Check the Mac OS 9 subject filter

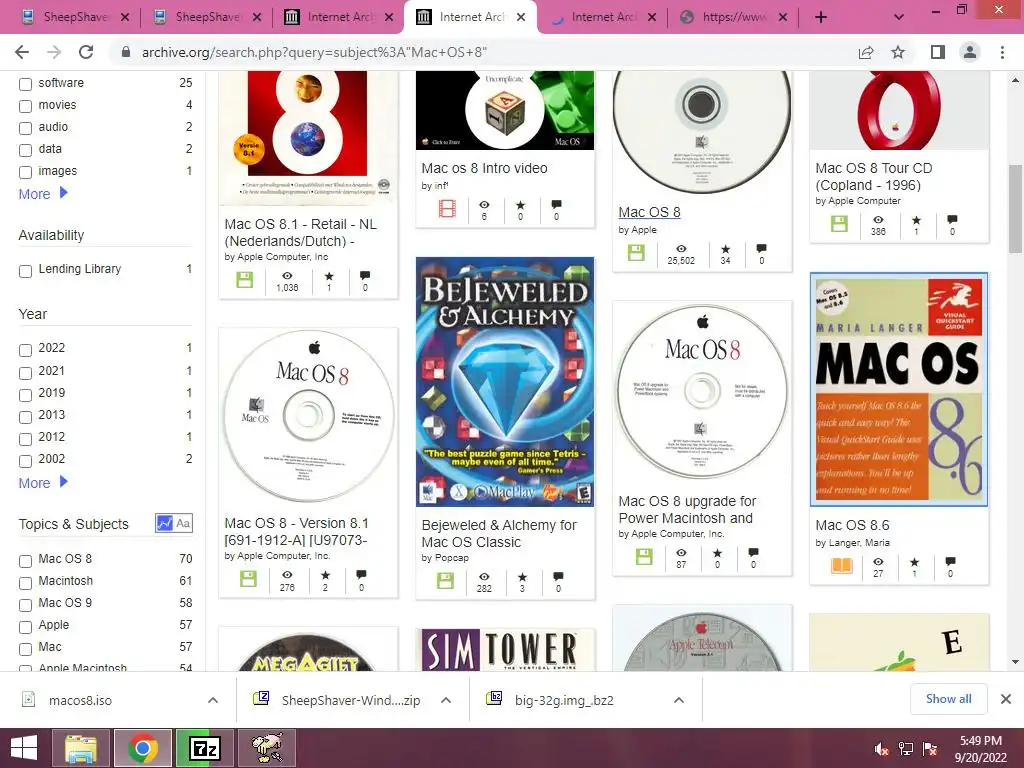25,605
